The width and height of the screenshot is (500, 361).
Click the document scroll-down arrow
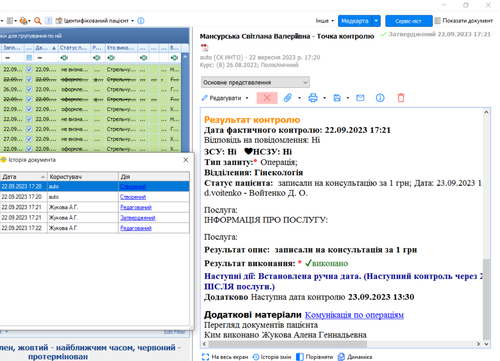pos(486,344)
